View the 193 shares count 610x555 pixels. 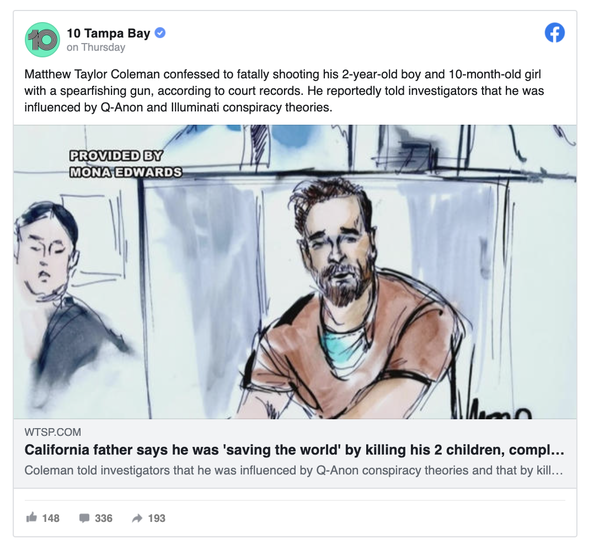[156, 518]
